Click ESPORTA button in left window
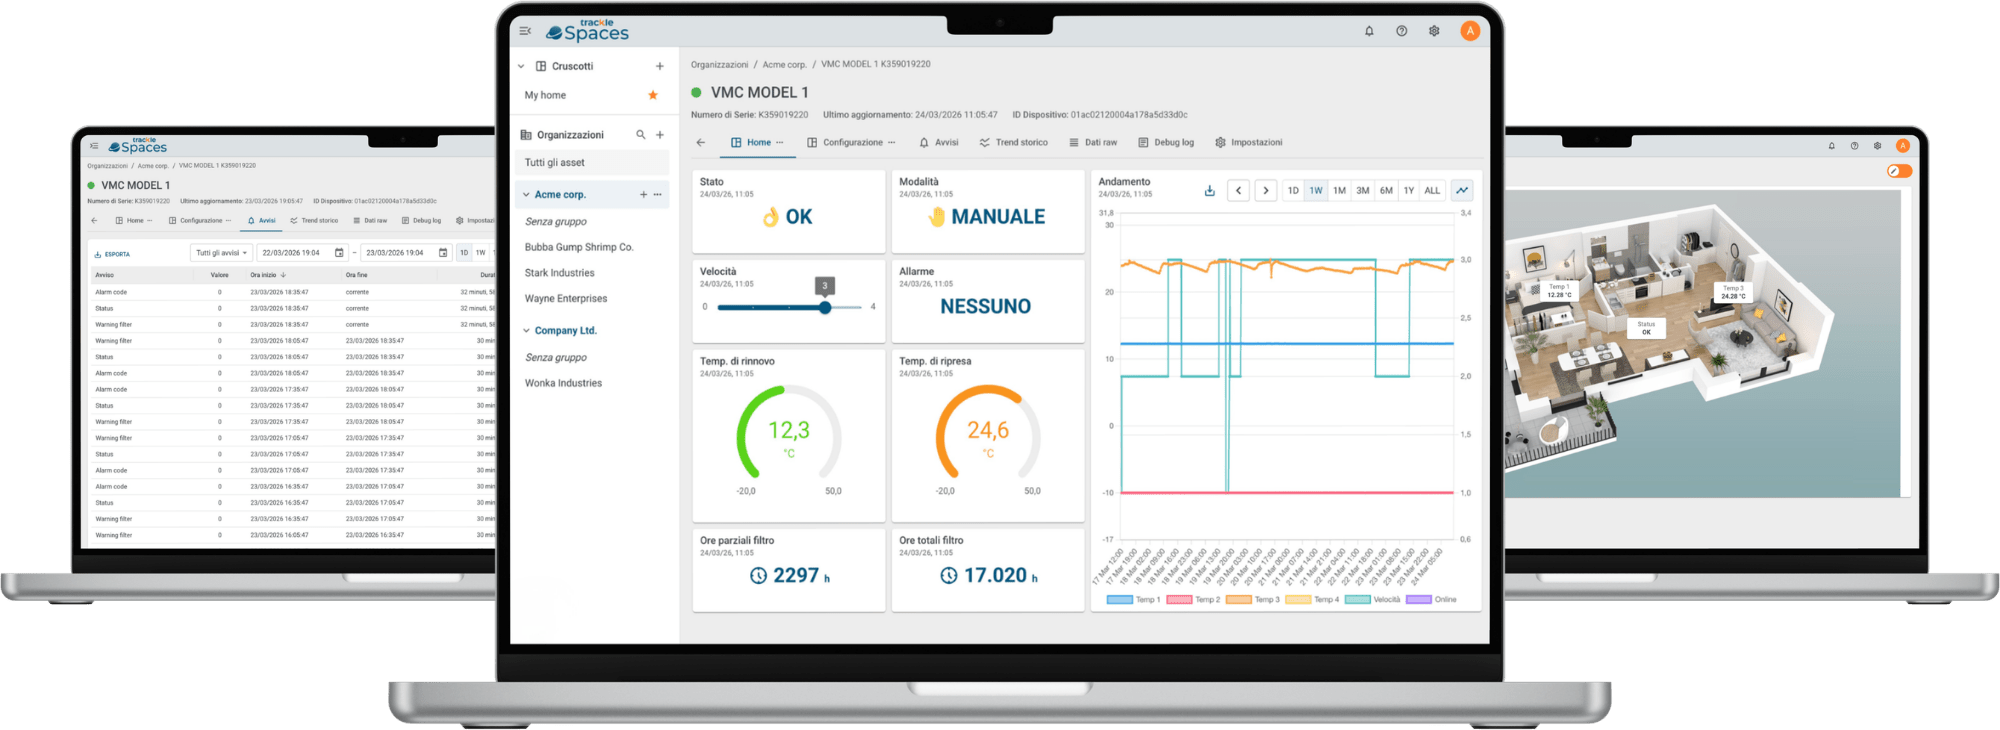This screenshot has height=730, width=2000. click(112, 254)
